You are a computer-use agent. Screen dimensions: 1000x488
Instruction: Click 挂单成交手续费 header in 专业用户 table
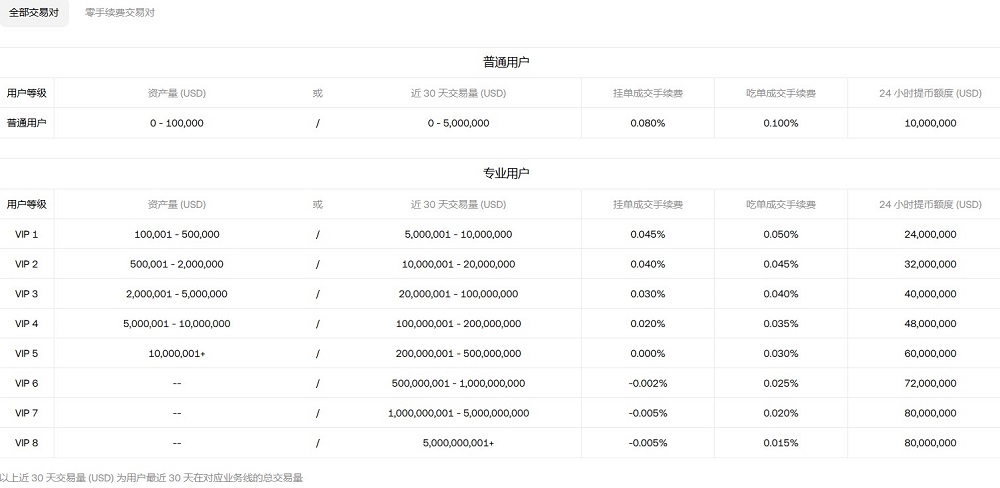(x=648, y=204)
